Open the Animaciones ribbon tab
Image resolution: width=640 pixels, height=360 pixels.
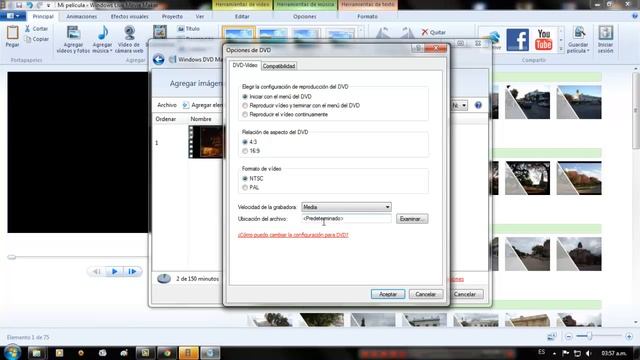pyautogui.click(x=82, y=17)
